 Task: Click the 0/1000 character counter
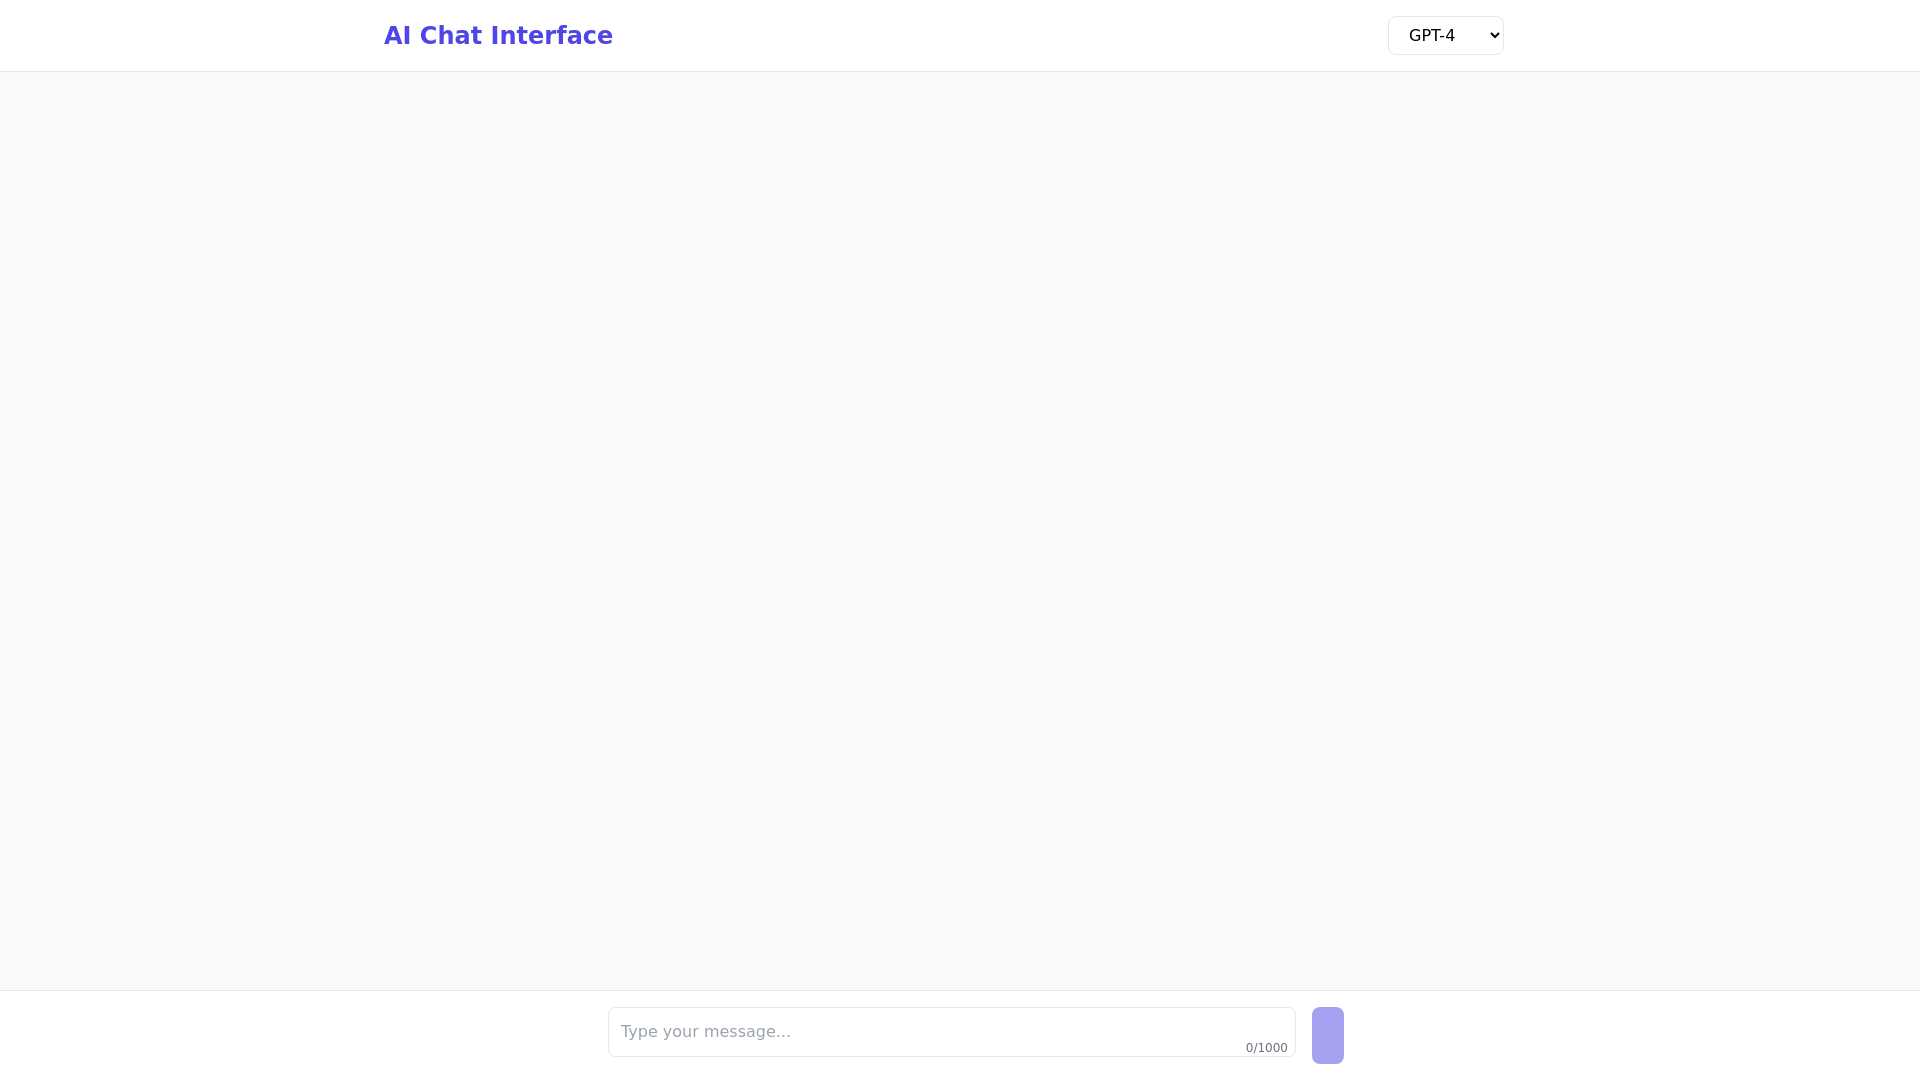tap(1266, 1048)
